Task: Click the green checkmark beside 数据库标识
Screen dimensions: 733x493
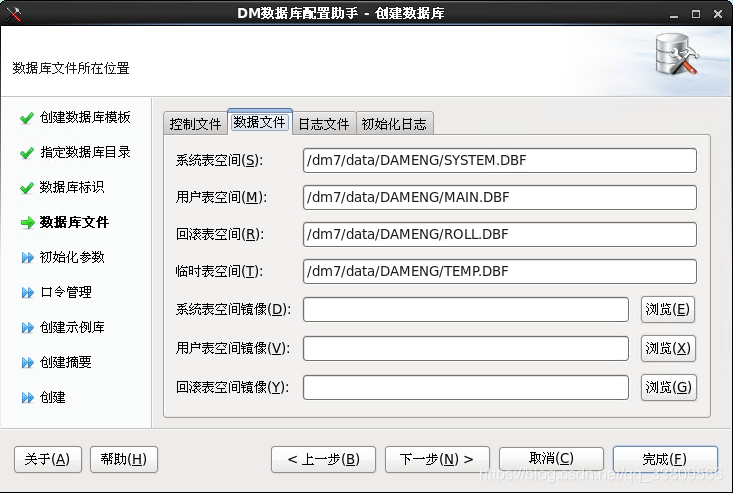Action: point(27,188)
